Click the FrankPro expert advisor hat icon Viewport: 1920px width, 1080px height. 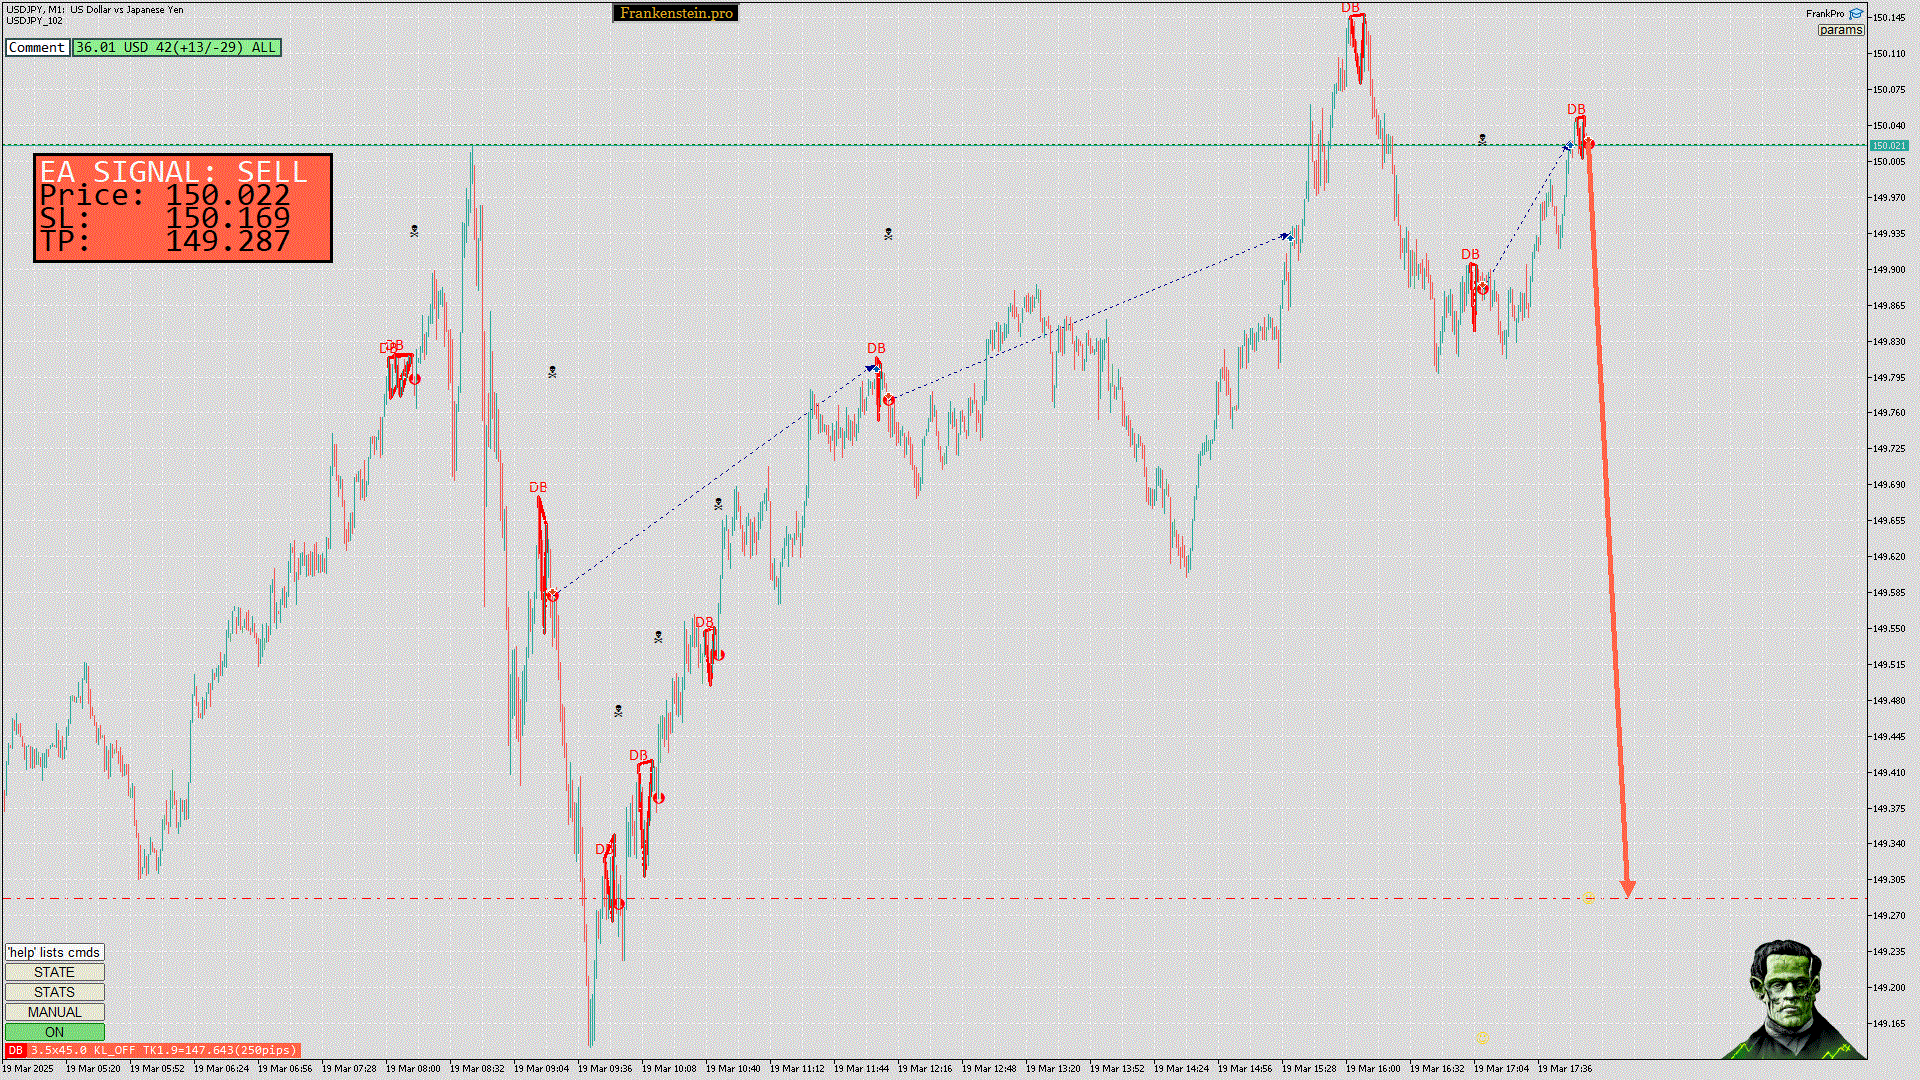[1856, 14]
